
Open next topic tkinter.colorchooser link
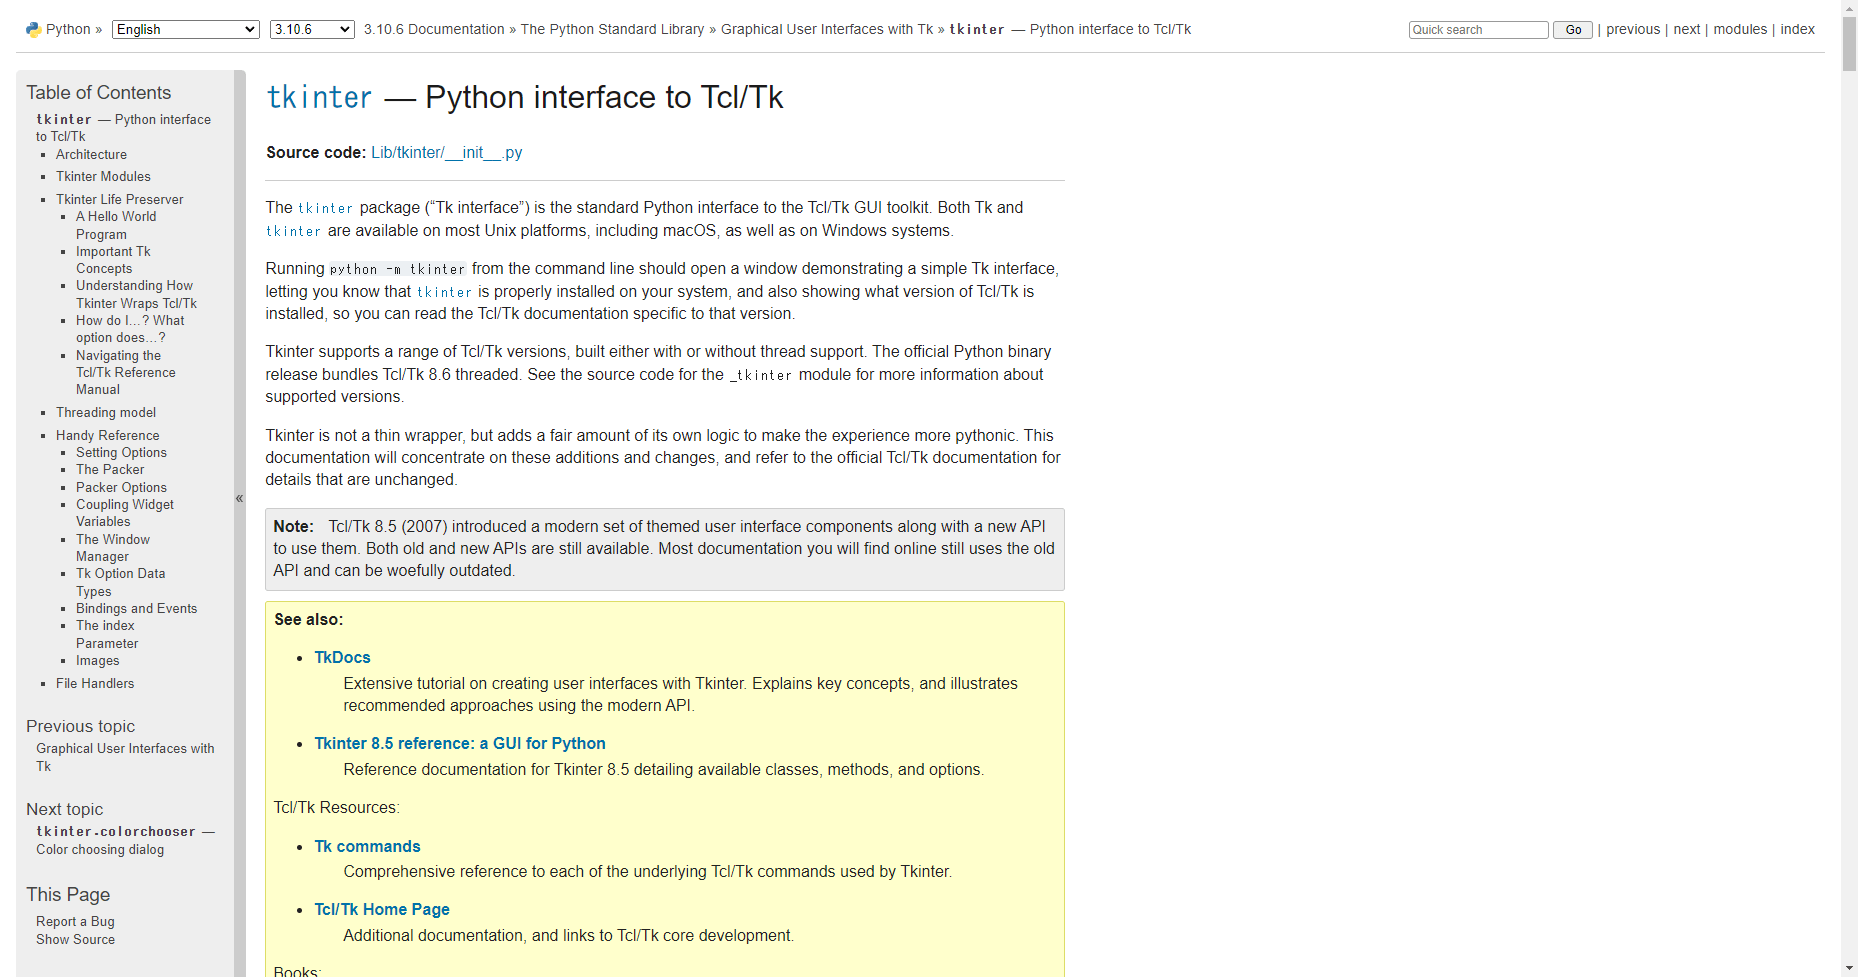coord(125,840)
